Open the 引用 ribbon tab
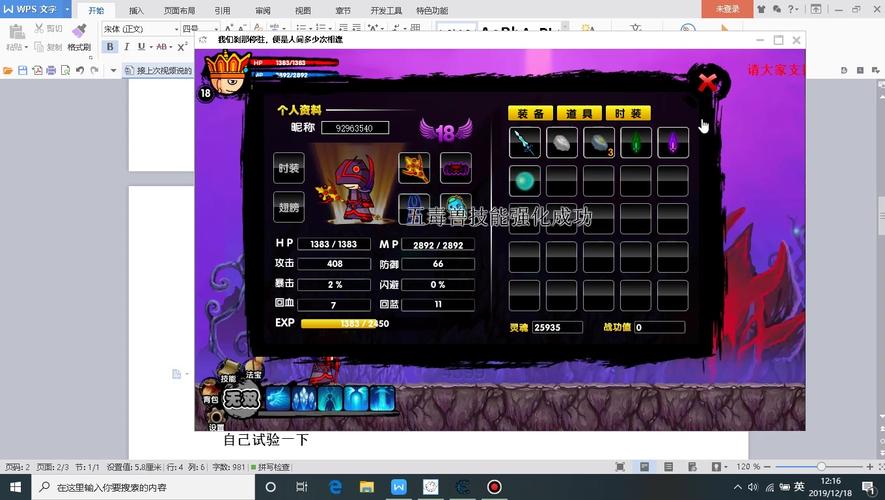Image resolution: width=885 pixels, height=500 pixels. tap(222, 10)
